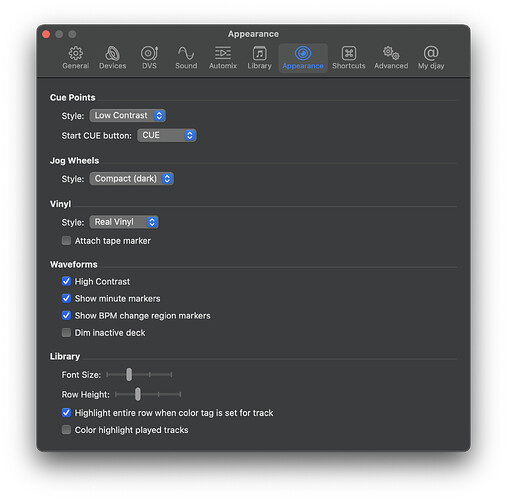Open the General preferences gear icon
The width and height of the screenshot is (507, 500).
76,53
